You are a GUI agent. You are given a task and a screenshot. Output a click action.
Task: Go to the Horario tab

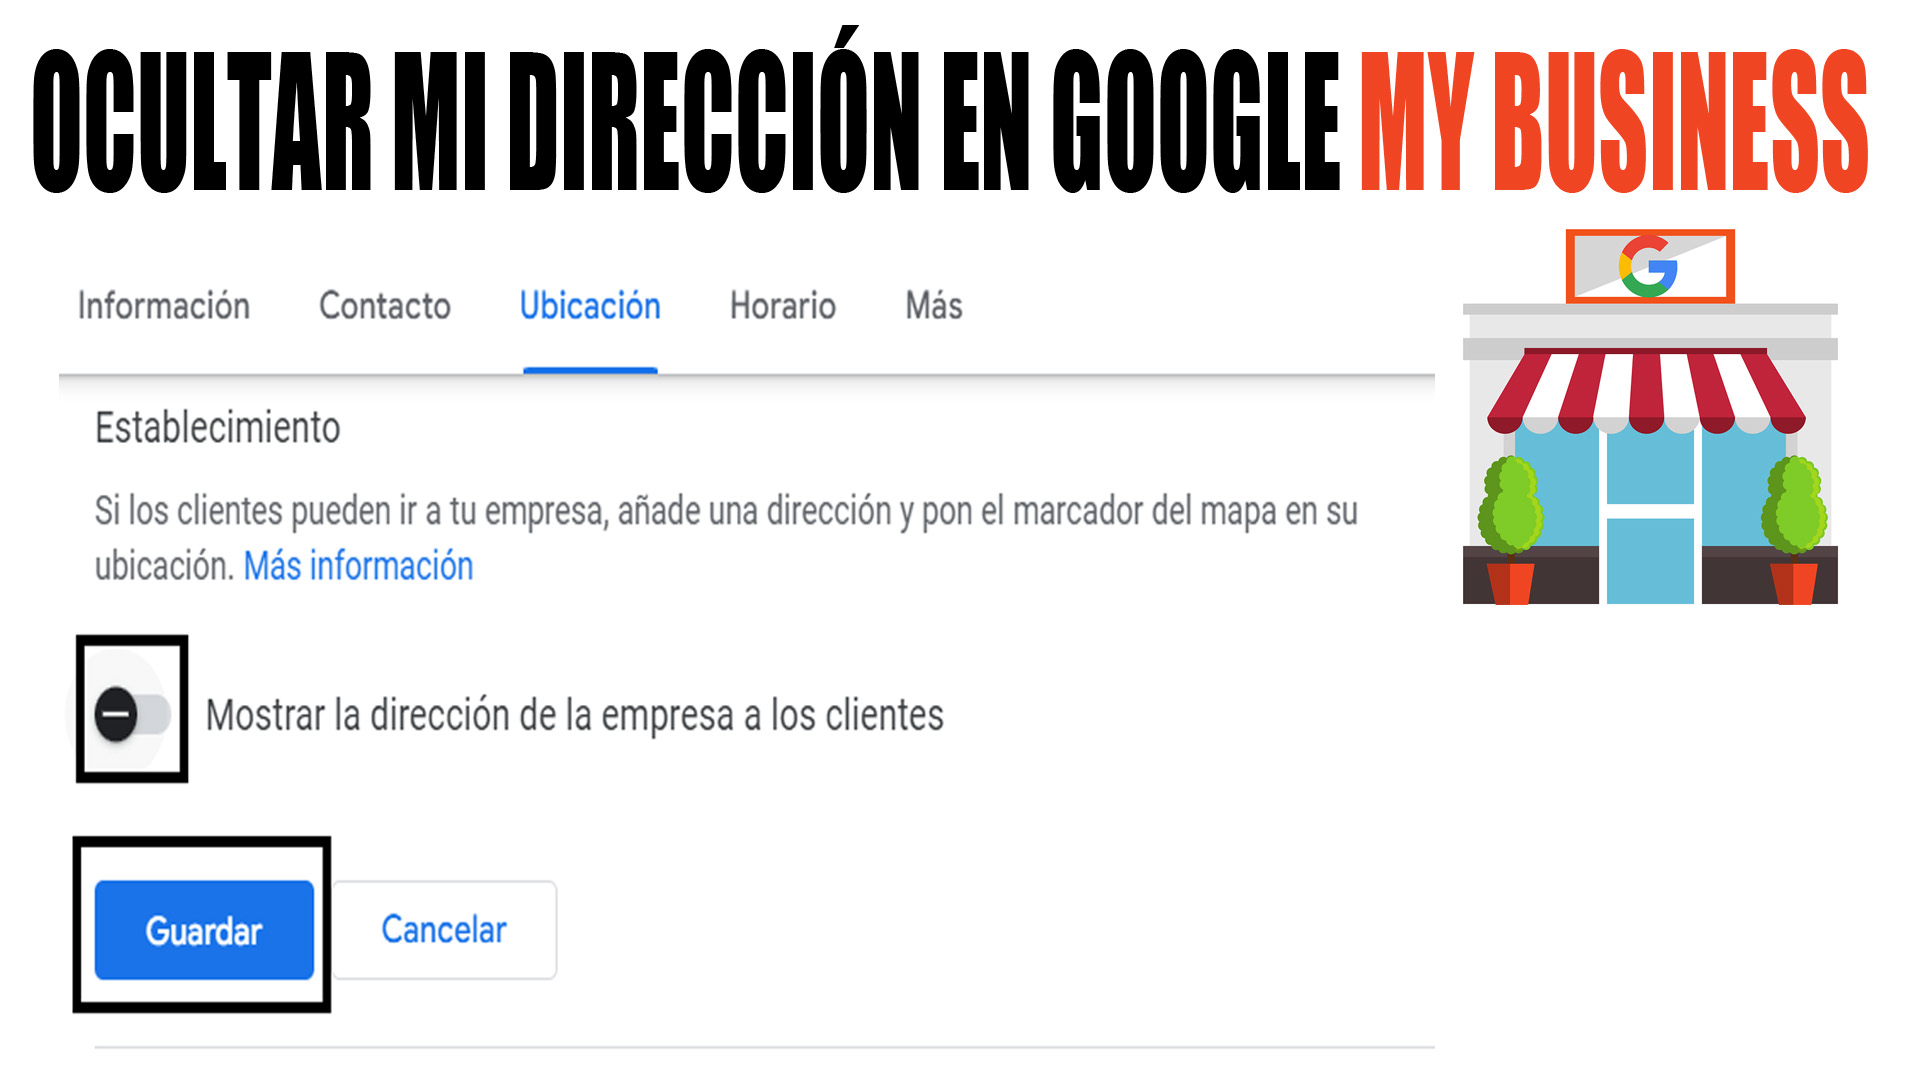point(783,306)
